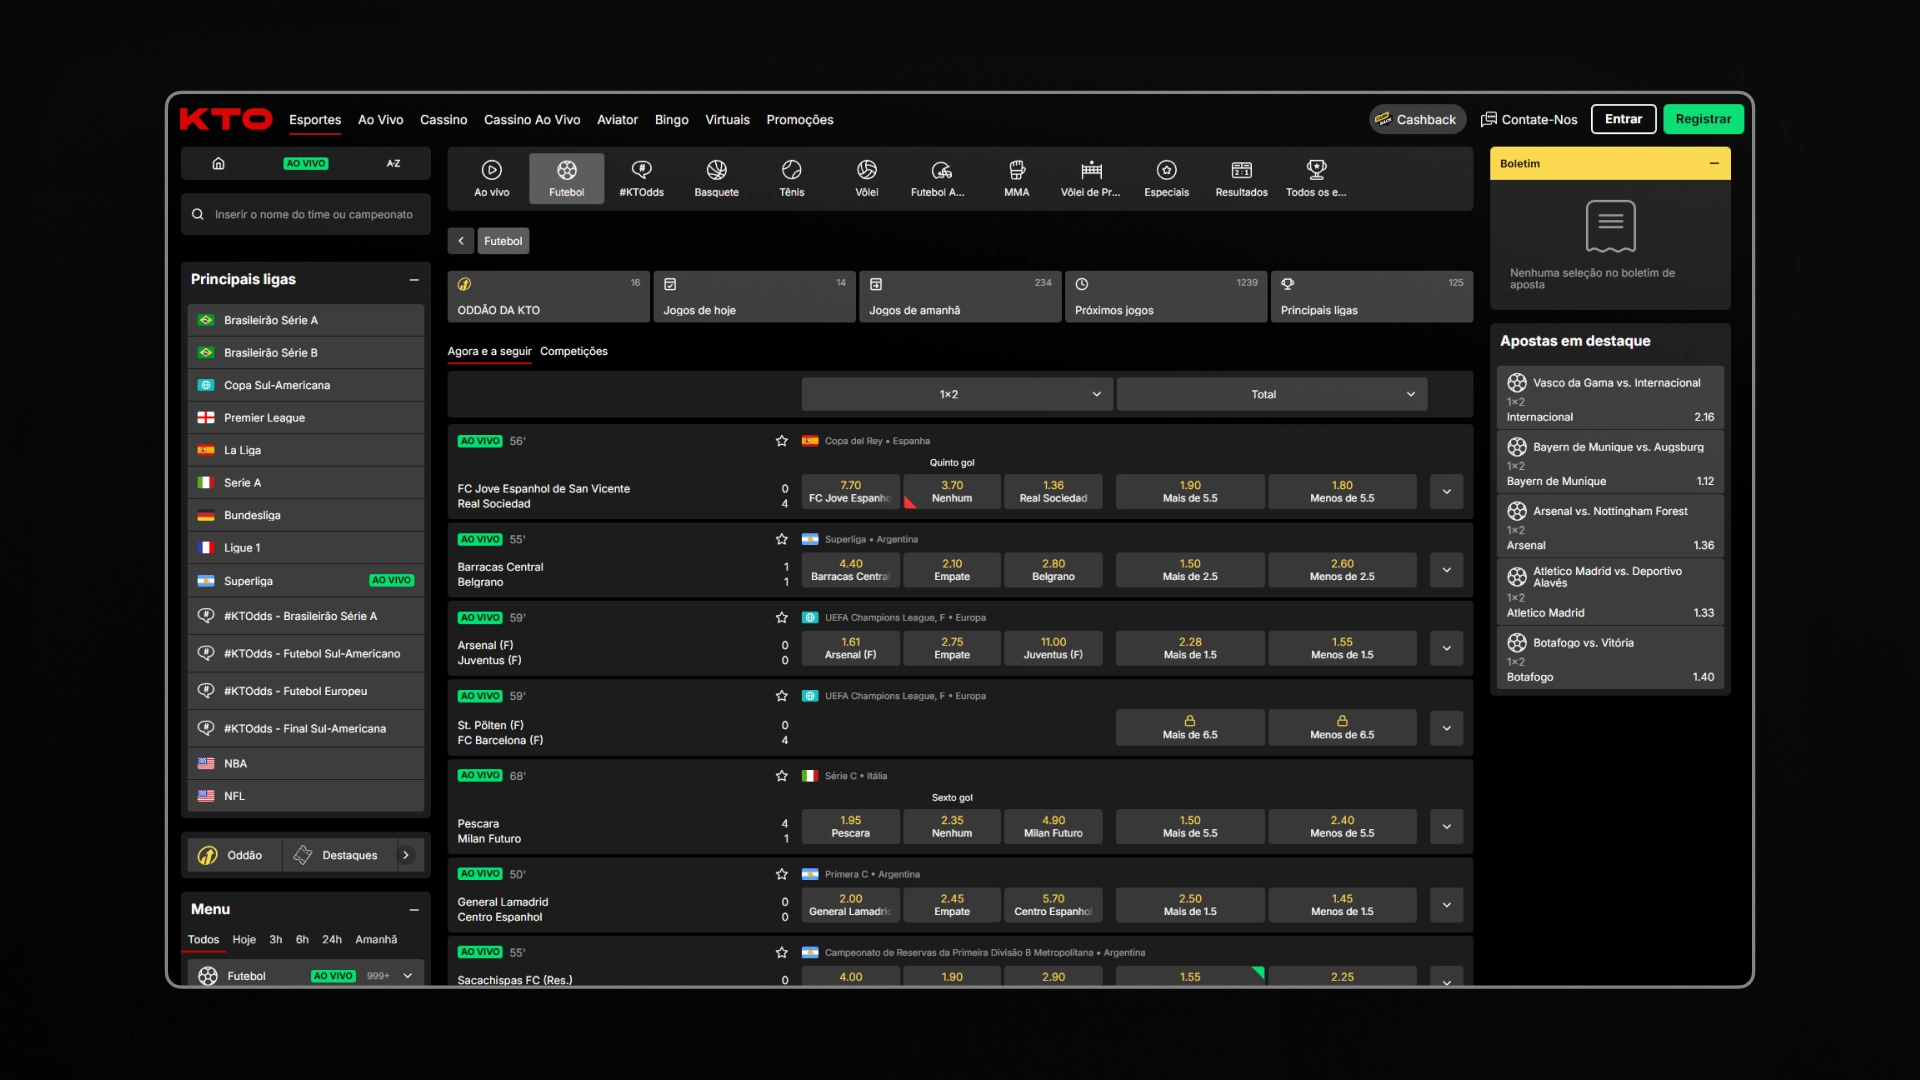Collapse the Principais ligas panel
This screenshot has width=1920, height=1080.
tap(414, 280)
